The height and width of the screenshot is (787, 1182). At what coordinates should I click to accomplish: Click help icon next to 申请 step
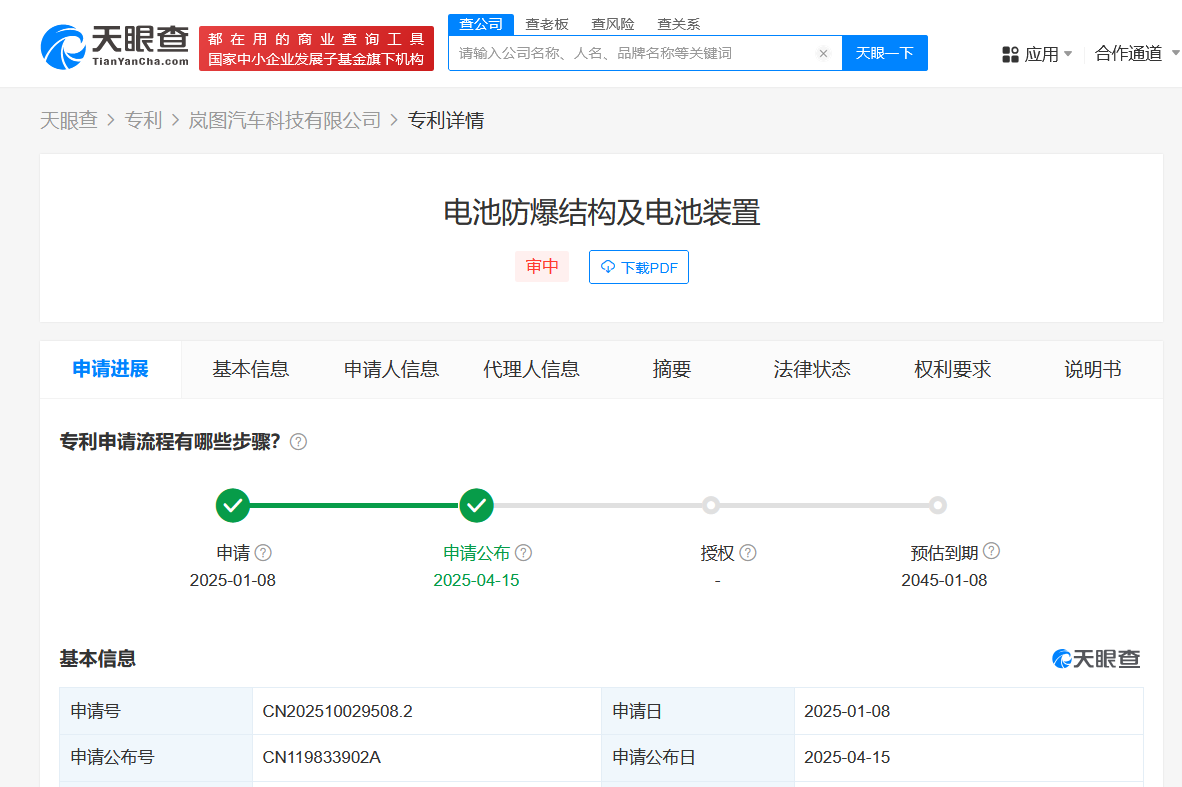point(263,553)
